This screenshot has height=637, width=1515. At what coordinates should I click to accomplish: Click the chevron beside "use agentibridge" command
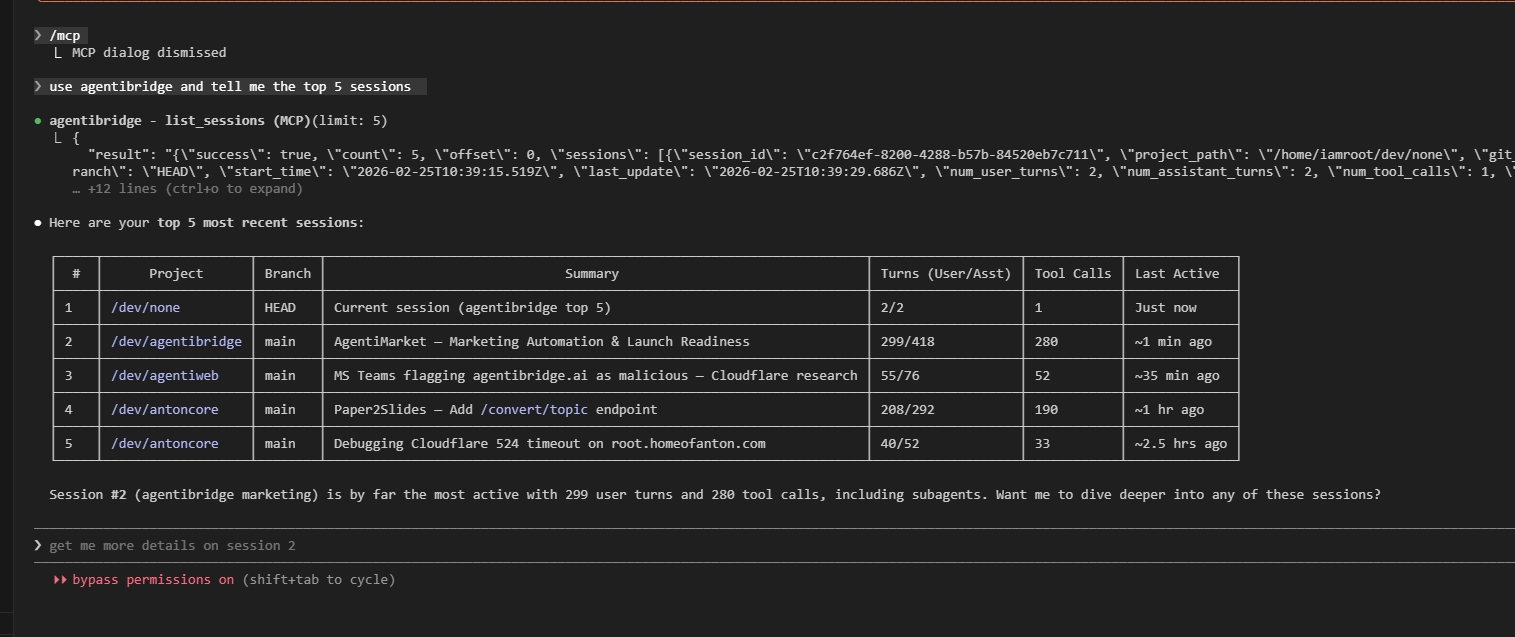38,86
